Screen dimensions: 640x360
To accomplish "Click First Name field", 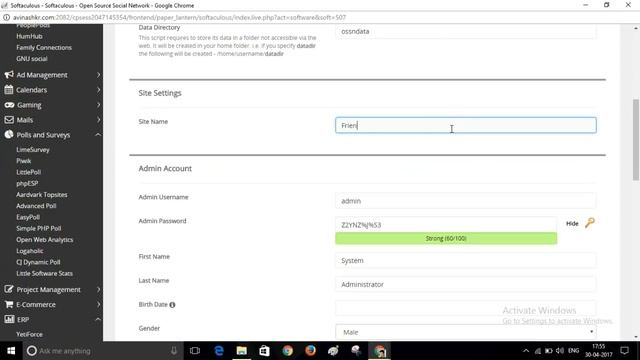I will [465, 260].
